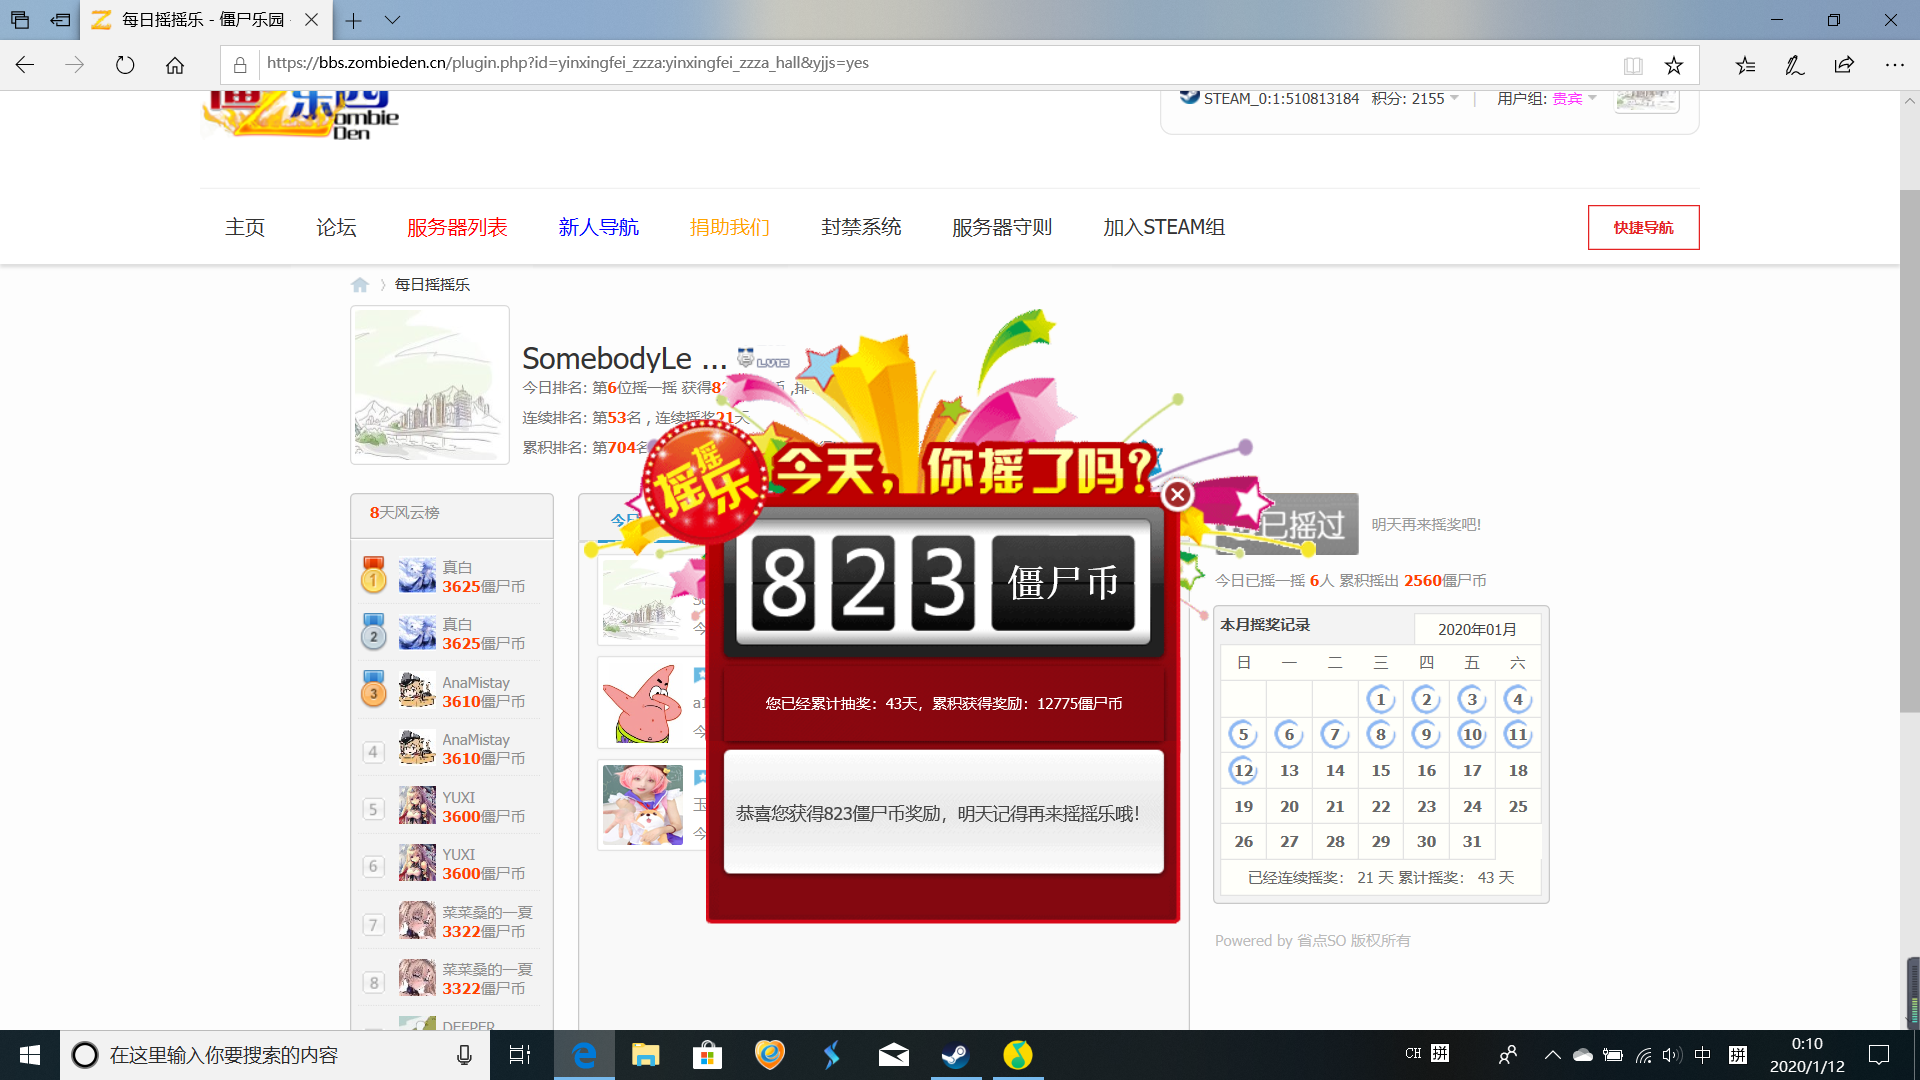Open the favorites hub icon
This screenshot has width=1920, height=1080.
click(x=1745, y=66)
